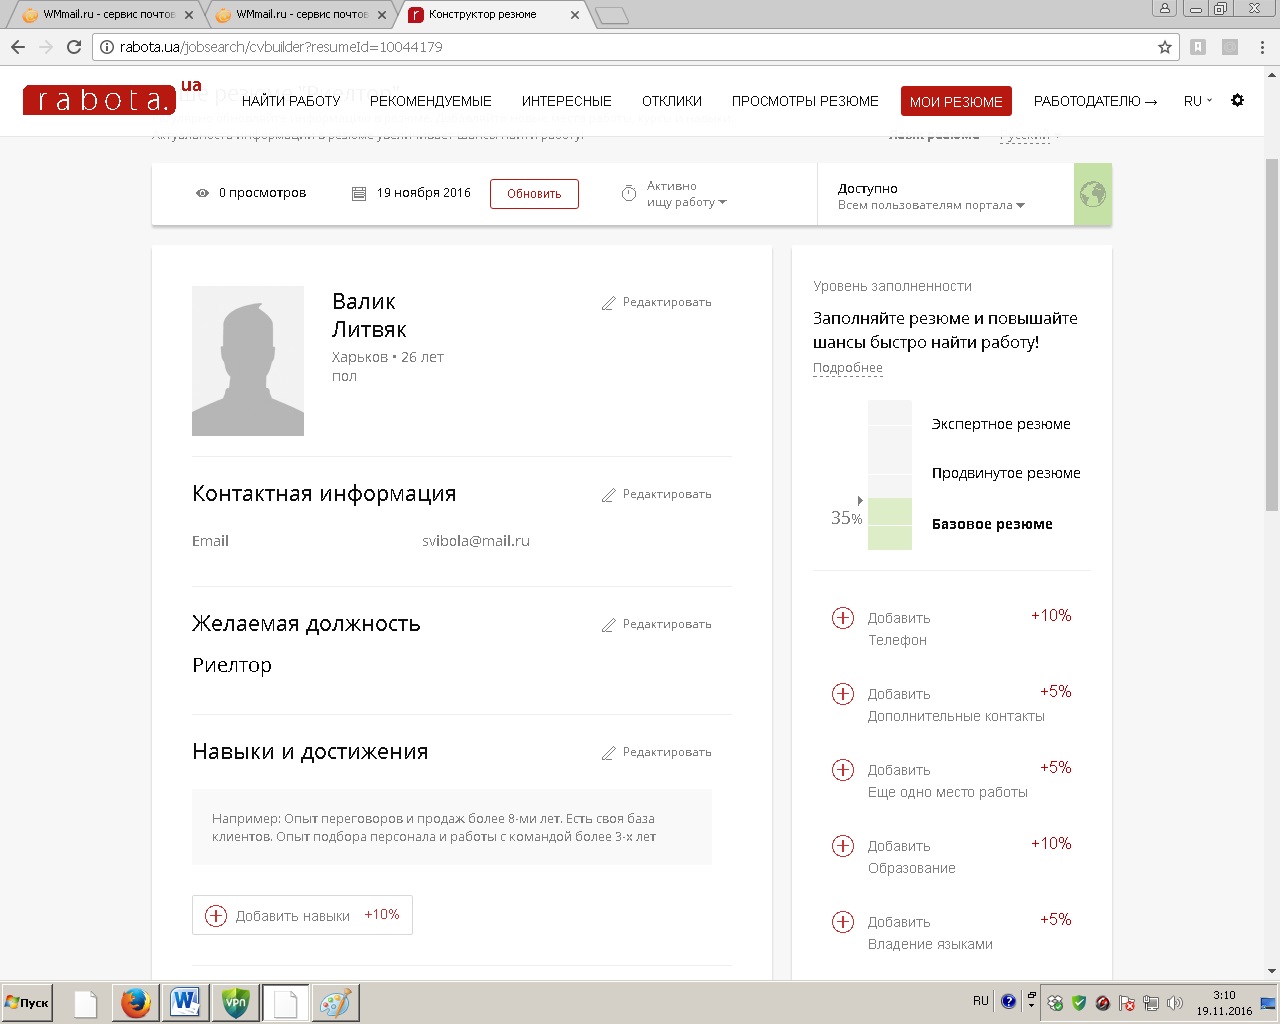The image size is (1280, 1024).
Task: Click the green globe visibility icon
Action: (1092, 194)
